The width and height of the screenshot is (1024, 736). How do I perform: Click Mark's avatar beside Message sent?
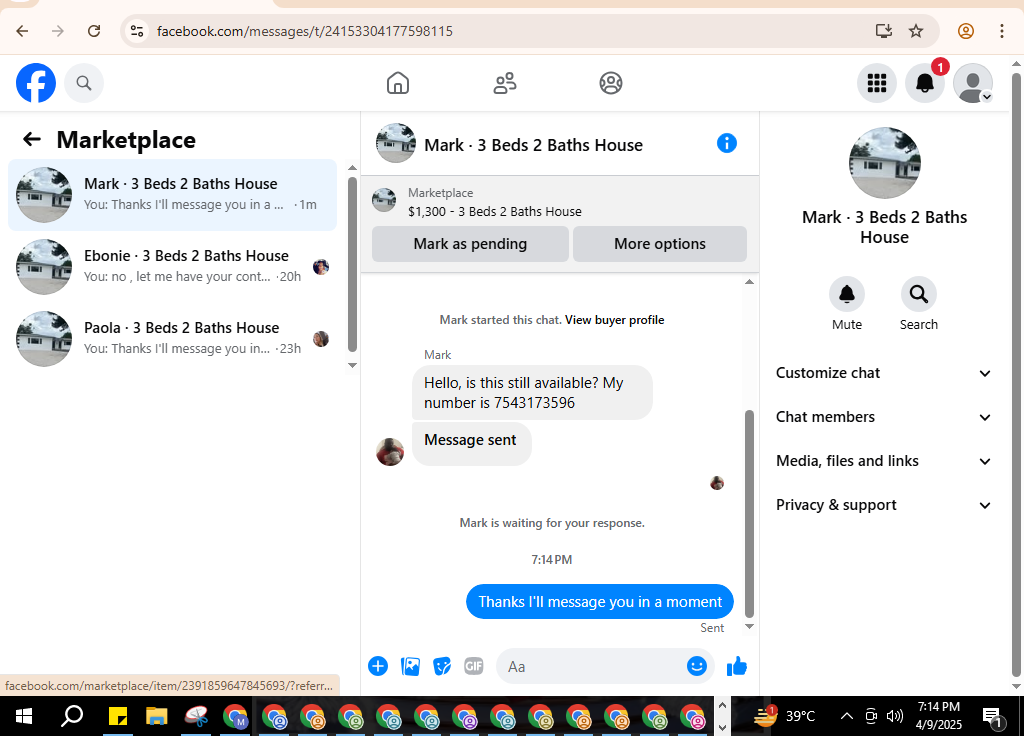[x=390, y=452]
